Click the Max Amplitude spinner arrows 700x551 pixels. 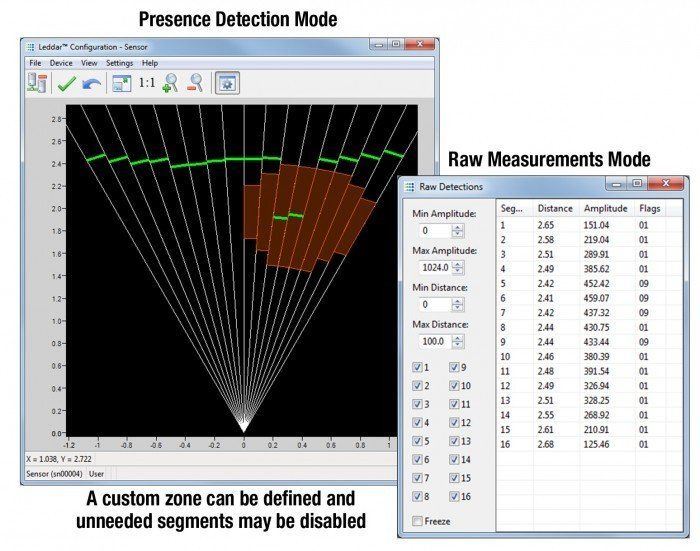(458, 267)
